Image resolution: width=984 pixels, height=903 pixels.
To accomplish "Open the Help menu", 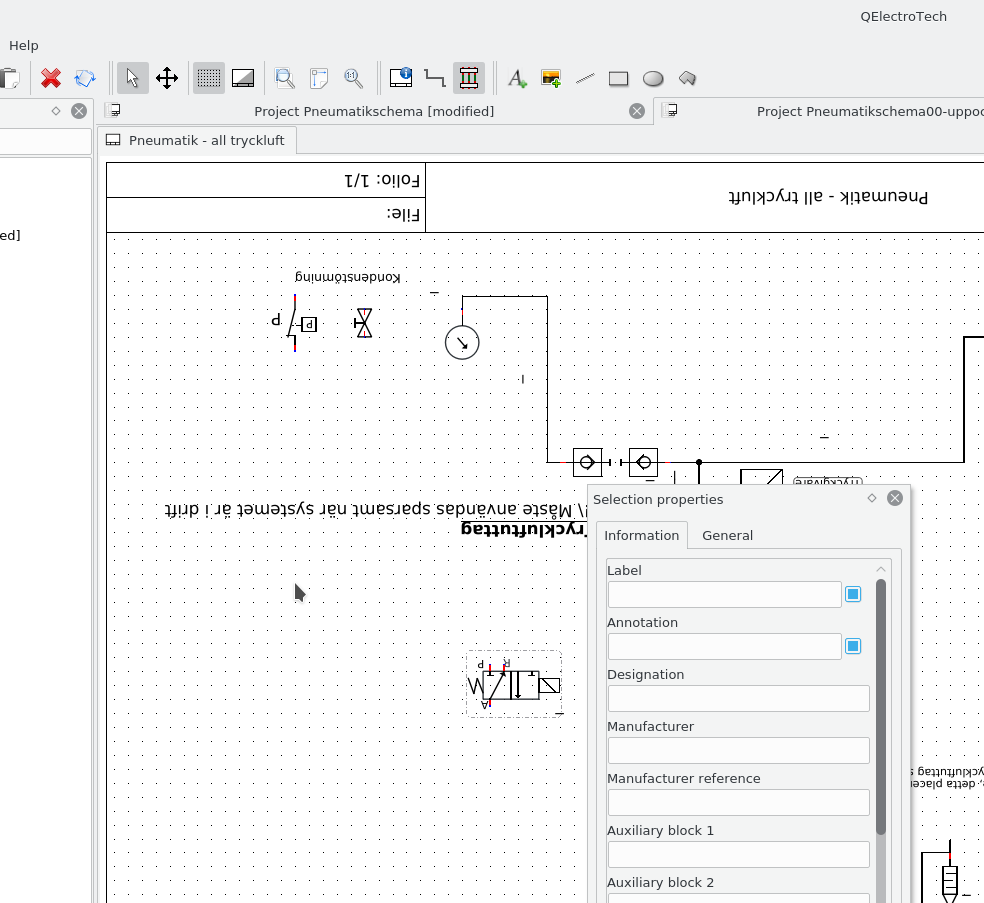I will click(x=24, y=45).
